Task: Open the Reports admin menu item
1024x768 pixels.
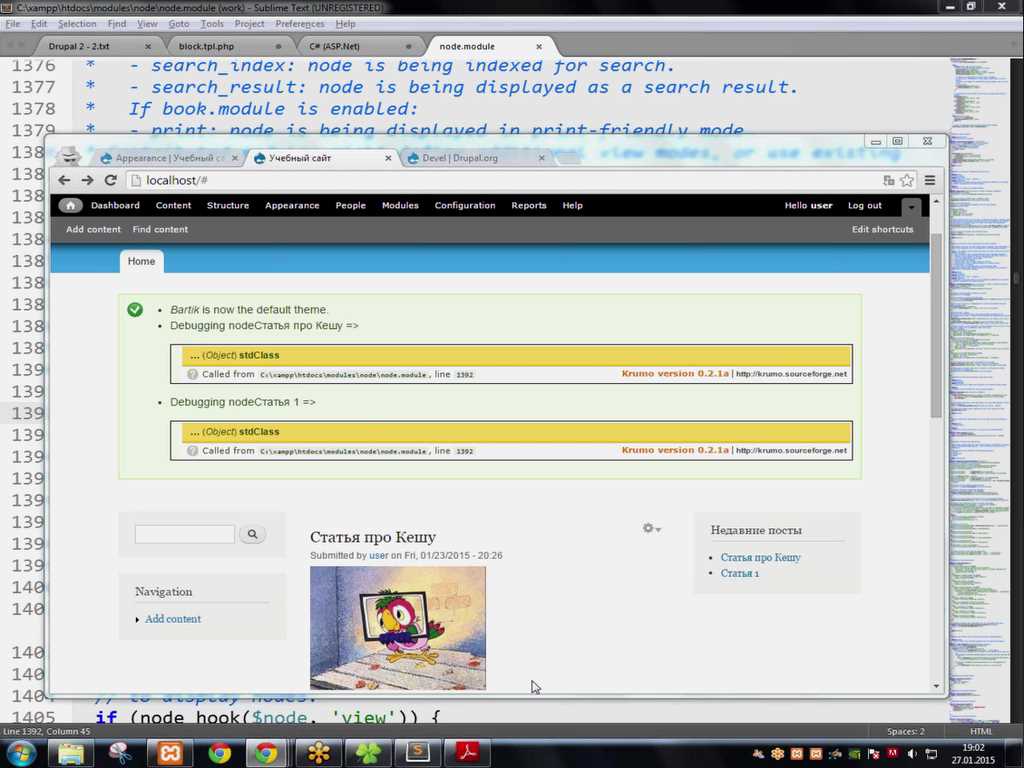Action: click(x=529, y=205)
